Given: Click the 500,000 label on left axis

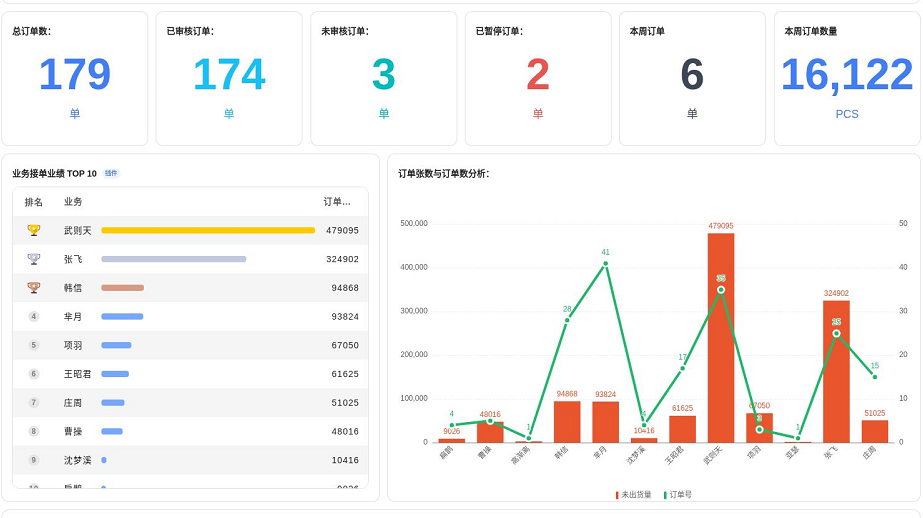Looking at the screenshot, I should (414, 223).
